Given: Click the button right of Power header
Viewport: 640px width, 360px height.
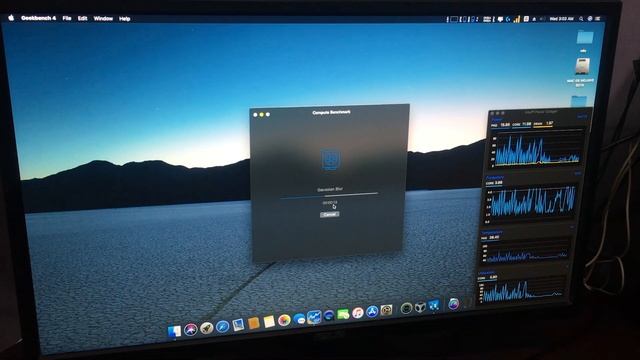Looking at the screenshot, I should [x=582, y=117].
